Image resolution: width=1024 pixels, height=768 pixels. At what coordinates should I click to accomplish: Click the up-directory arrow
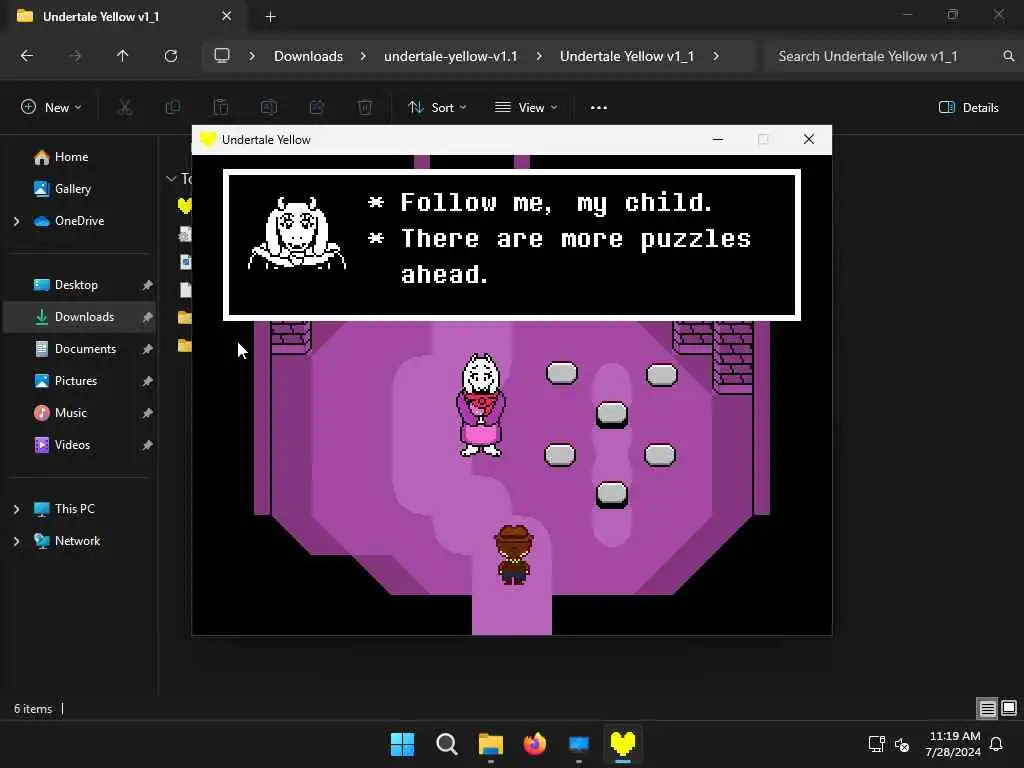point(122,56)
